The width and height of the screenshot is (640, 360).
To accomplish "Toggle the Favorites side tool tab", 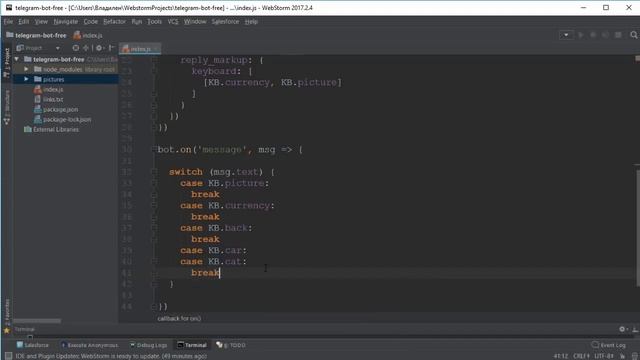I will pyautogui.click(x=7, y=316).
